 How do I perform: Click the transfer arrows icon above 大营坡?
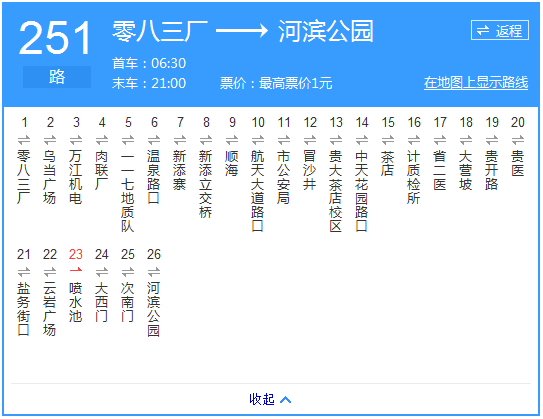[x=466, y=140]
